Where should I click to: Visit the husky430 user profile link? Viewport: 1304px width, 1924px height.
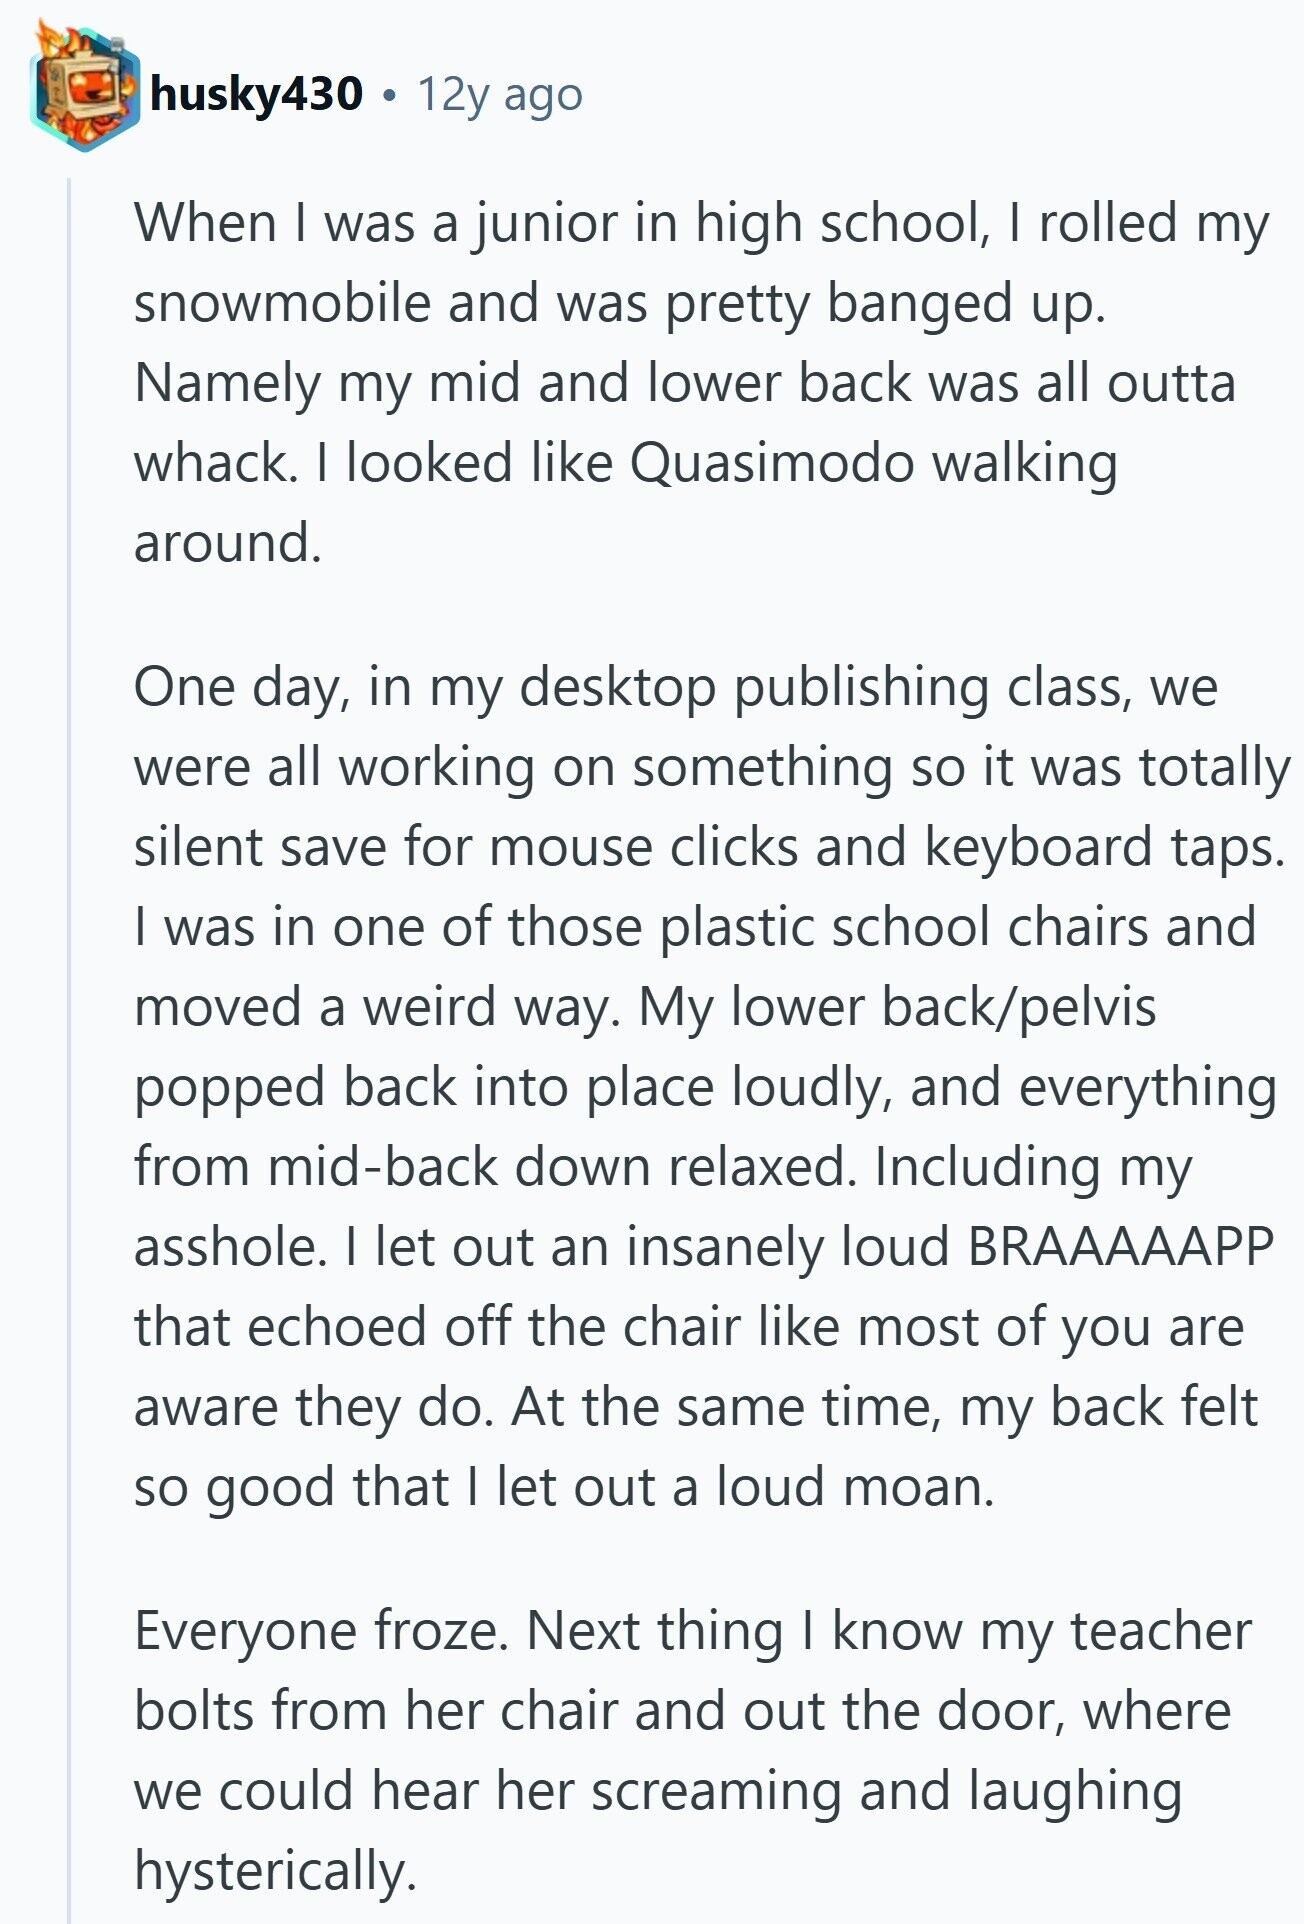click(255, 94)
